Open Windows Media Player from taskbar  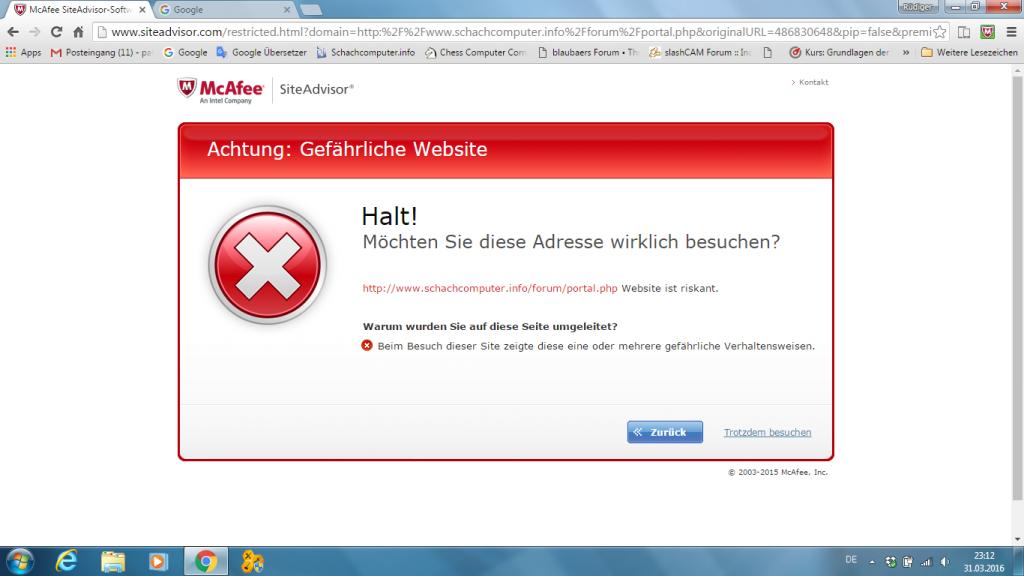click(158, 561)
